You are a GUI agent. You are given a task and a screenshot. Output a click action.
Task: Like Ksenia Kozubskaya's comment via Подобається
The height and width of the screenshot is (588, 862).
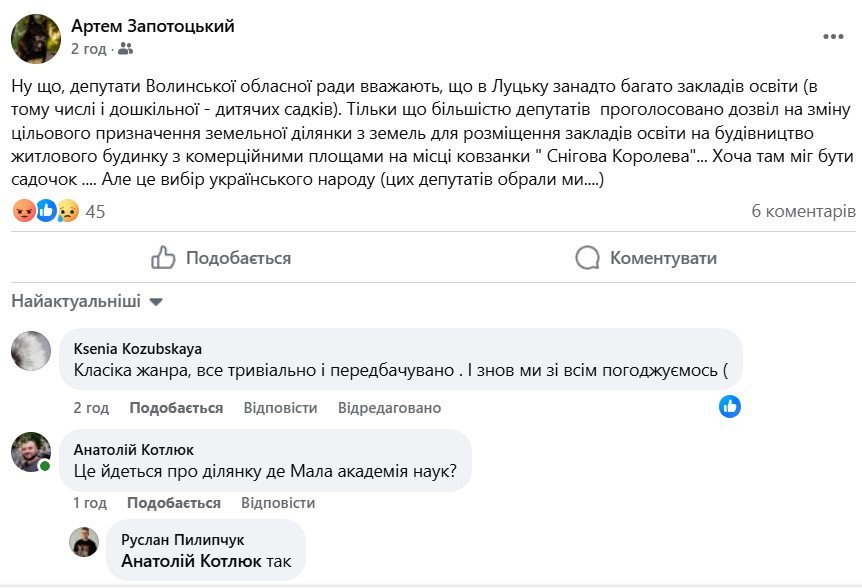tap(176, 408)
